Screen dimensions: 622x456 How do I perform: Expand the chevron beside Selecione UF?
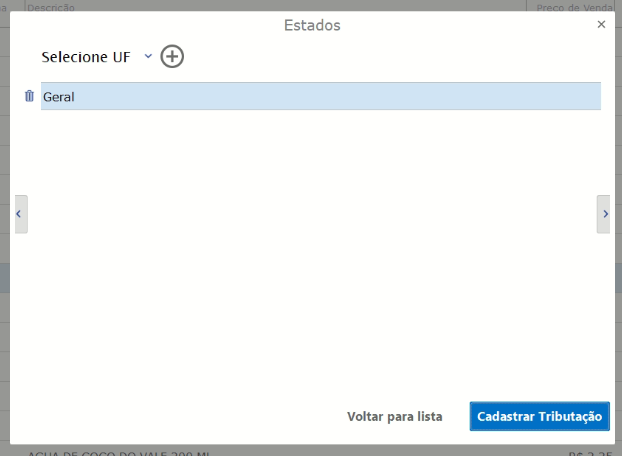coord(148,57)
